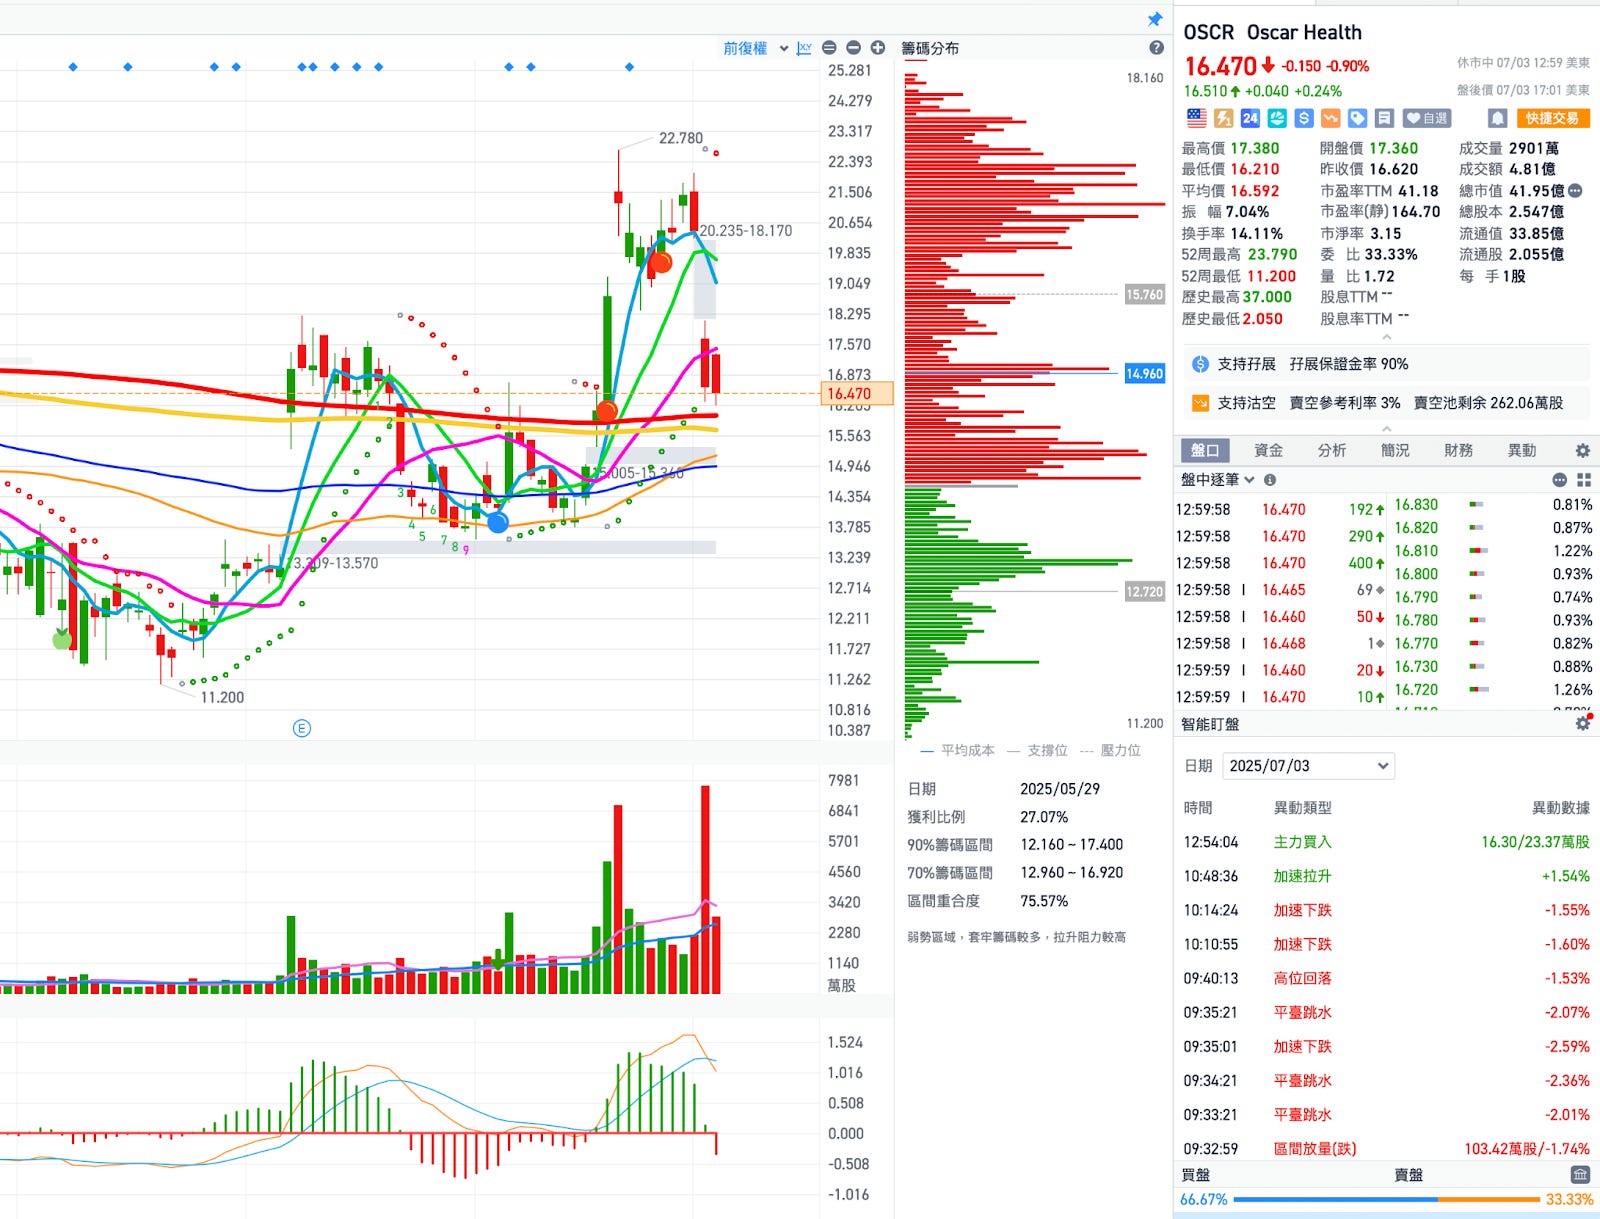Image resolution: width=1600 pixels, height=1219 pixels.
Task: Switch to 盤口 tab
Action: pos(1205,451)
